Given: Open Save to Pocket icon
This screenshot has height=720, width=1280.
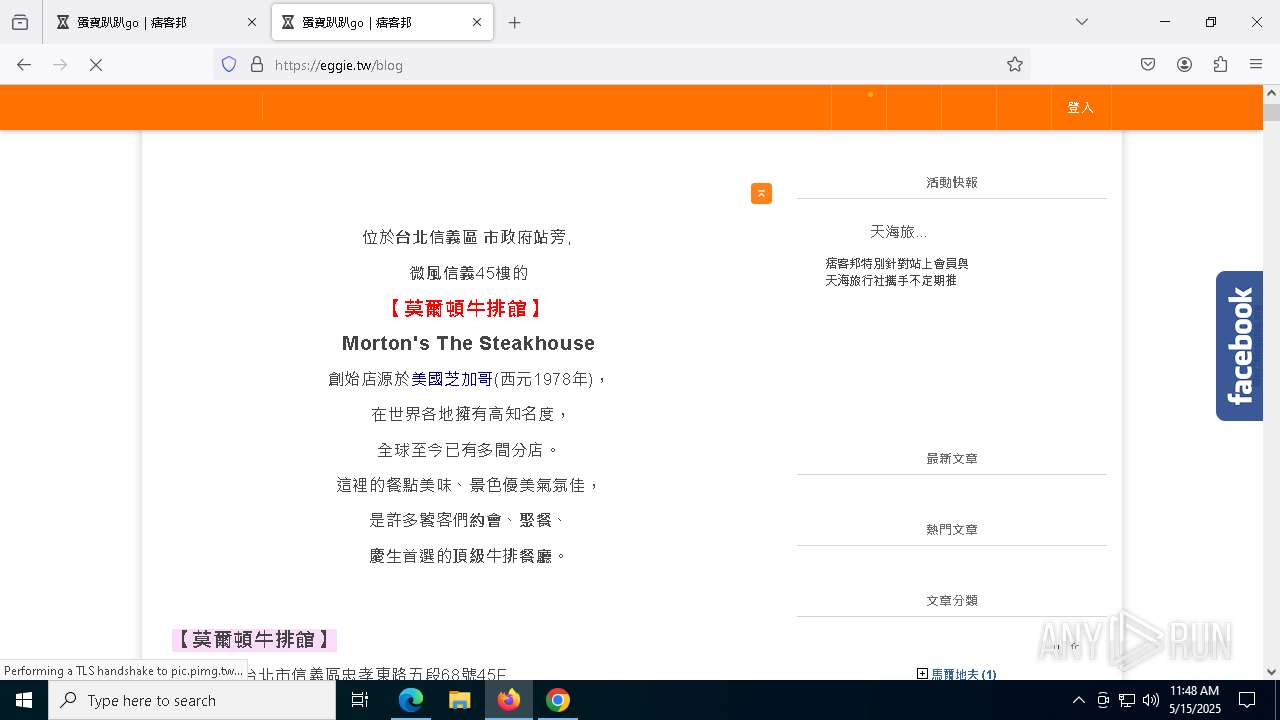Looking at the screenshot, I should tap(1148, 64).
